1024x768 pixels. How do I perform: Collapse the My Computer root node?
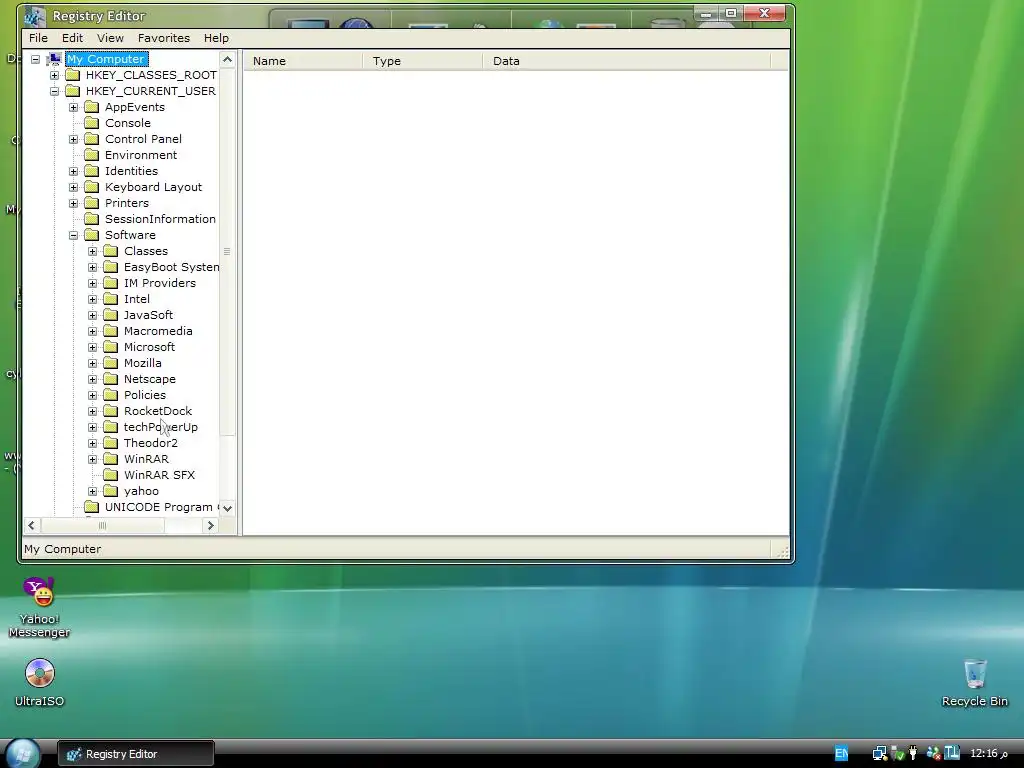pyautogui.click(x=35, y=59)
